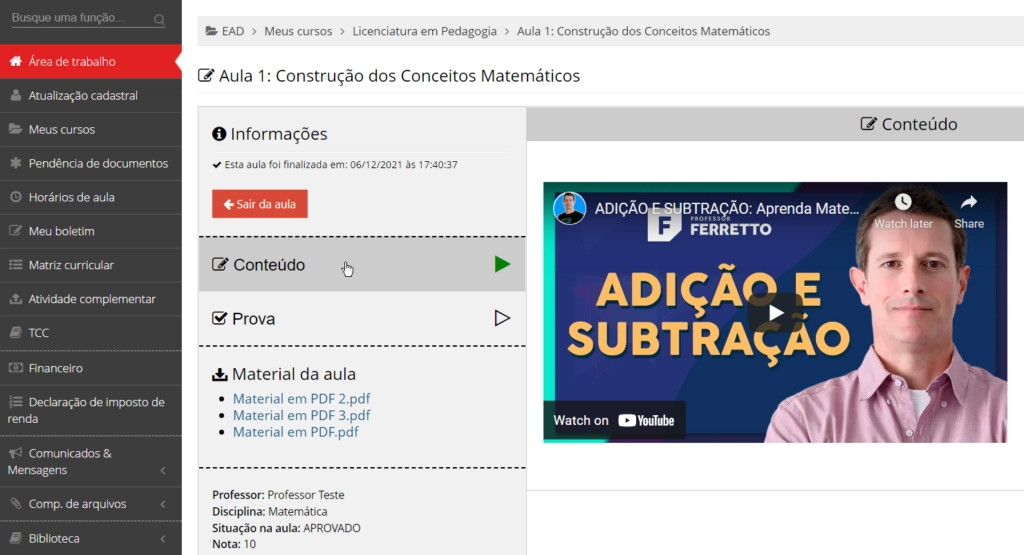Open Meu boletim menu item
This screenshot has width=1024, height=555.
click(61, 231)
